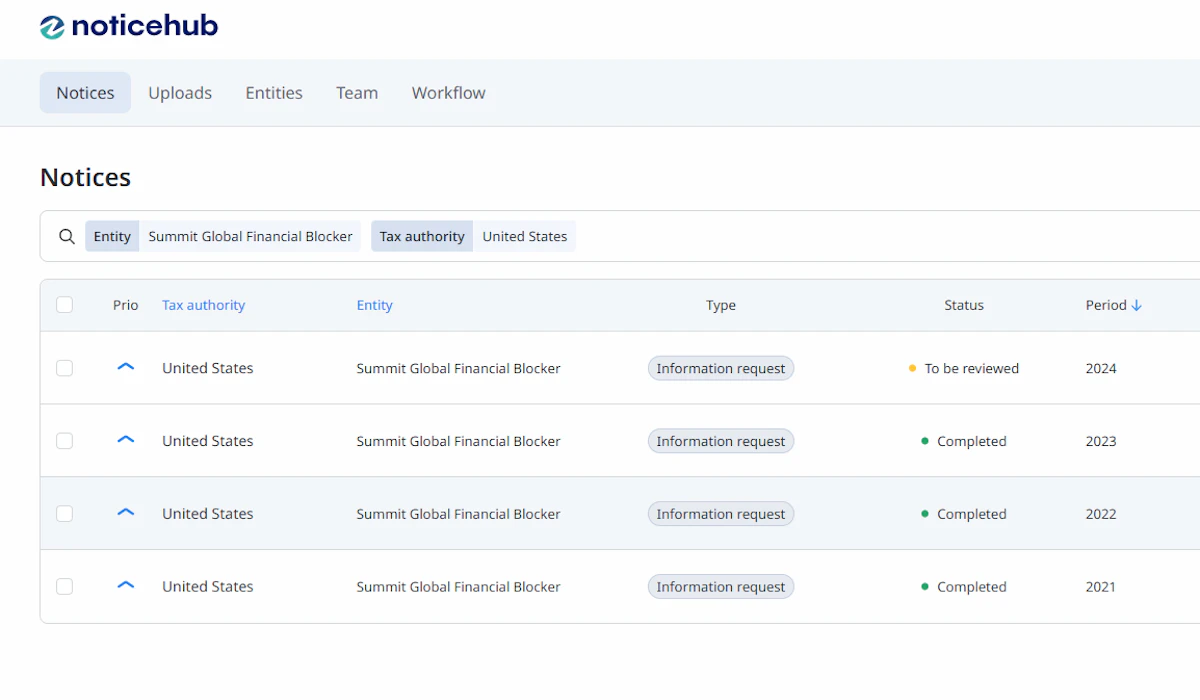The width and height of the screenshot is (1200, 700).
Task: Open the United States filter value
Action: (x=524, y=237)
